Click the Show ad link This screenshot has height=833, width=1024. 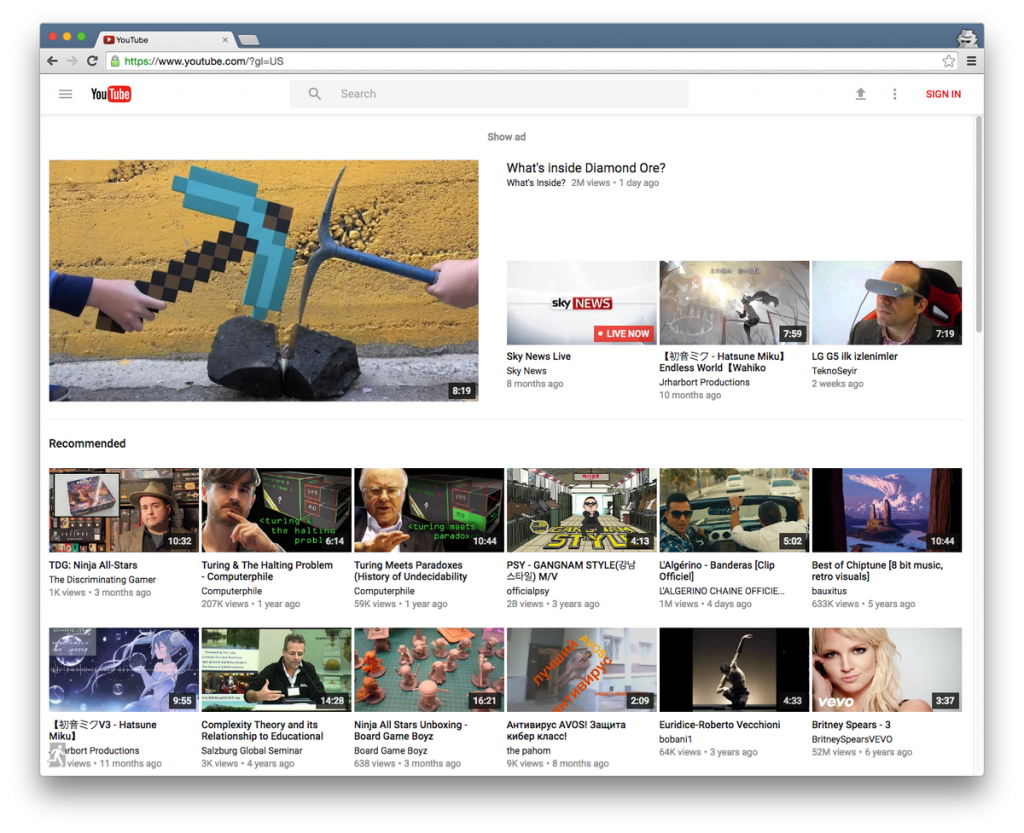506,137
